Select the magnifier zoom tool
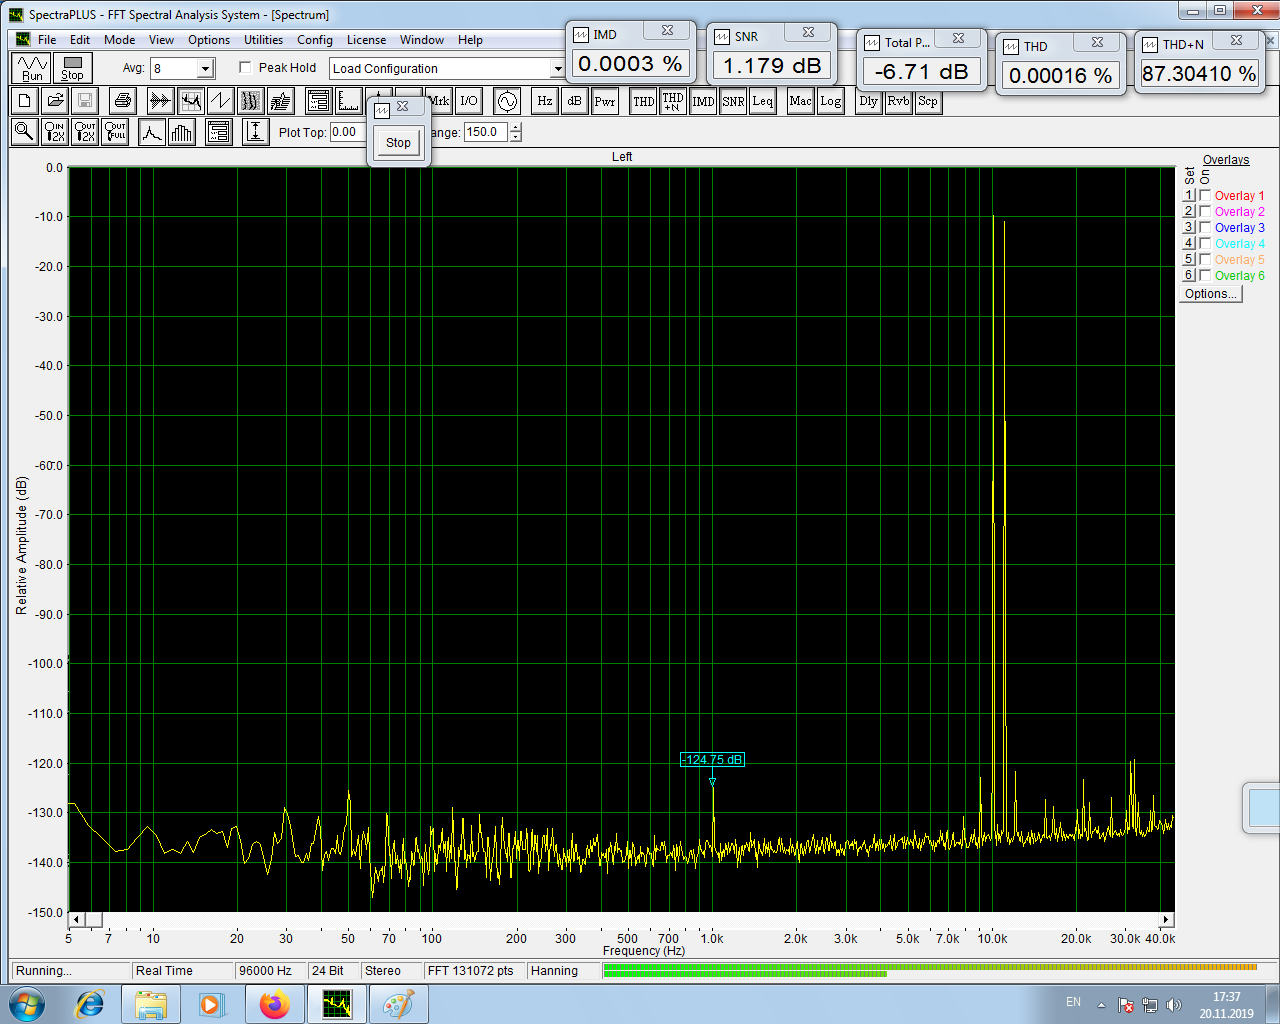The height and width of the screenshot is (1024, 1280). (x=25, y=131)
